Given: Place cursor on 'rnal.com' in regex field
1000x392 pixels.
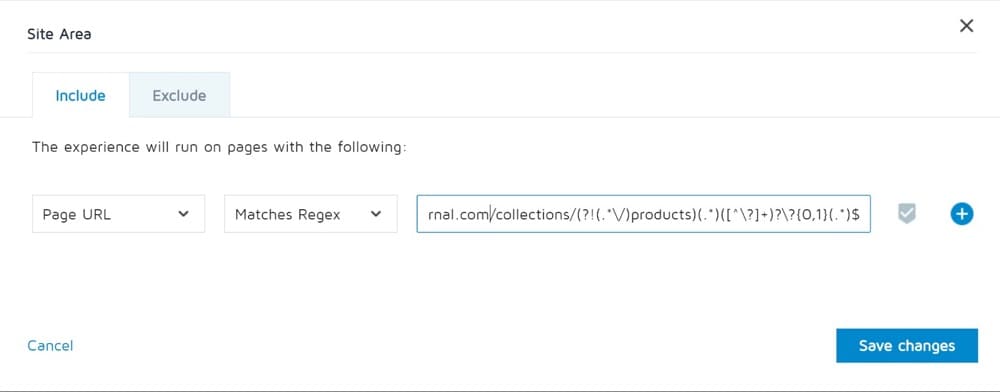Looking at the screenshot, I should [458, 215].
